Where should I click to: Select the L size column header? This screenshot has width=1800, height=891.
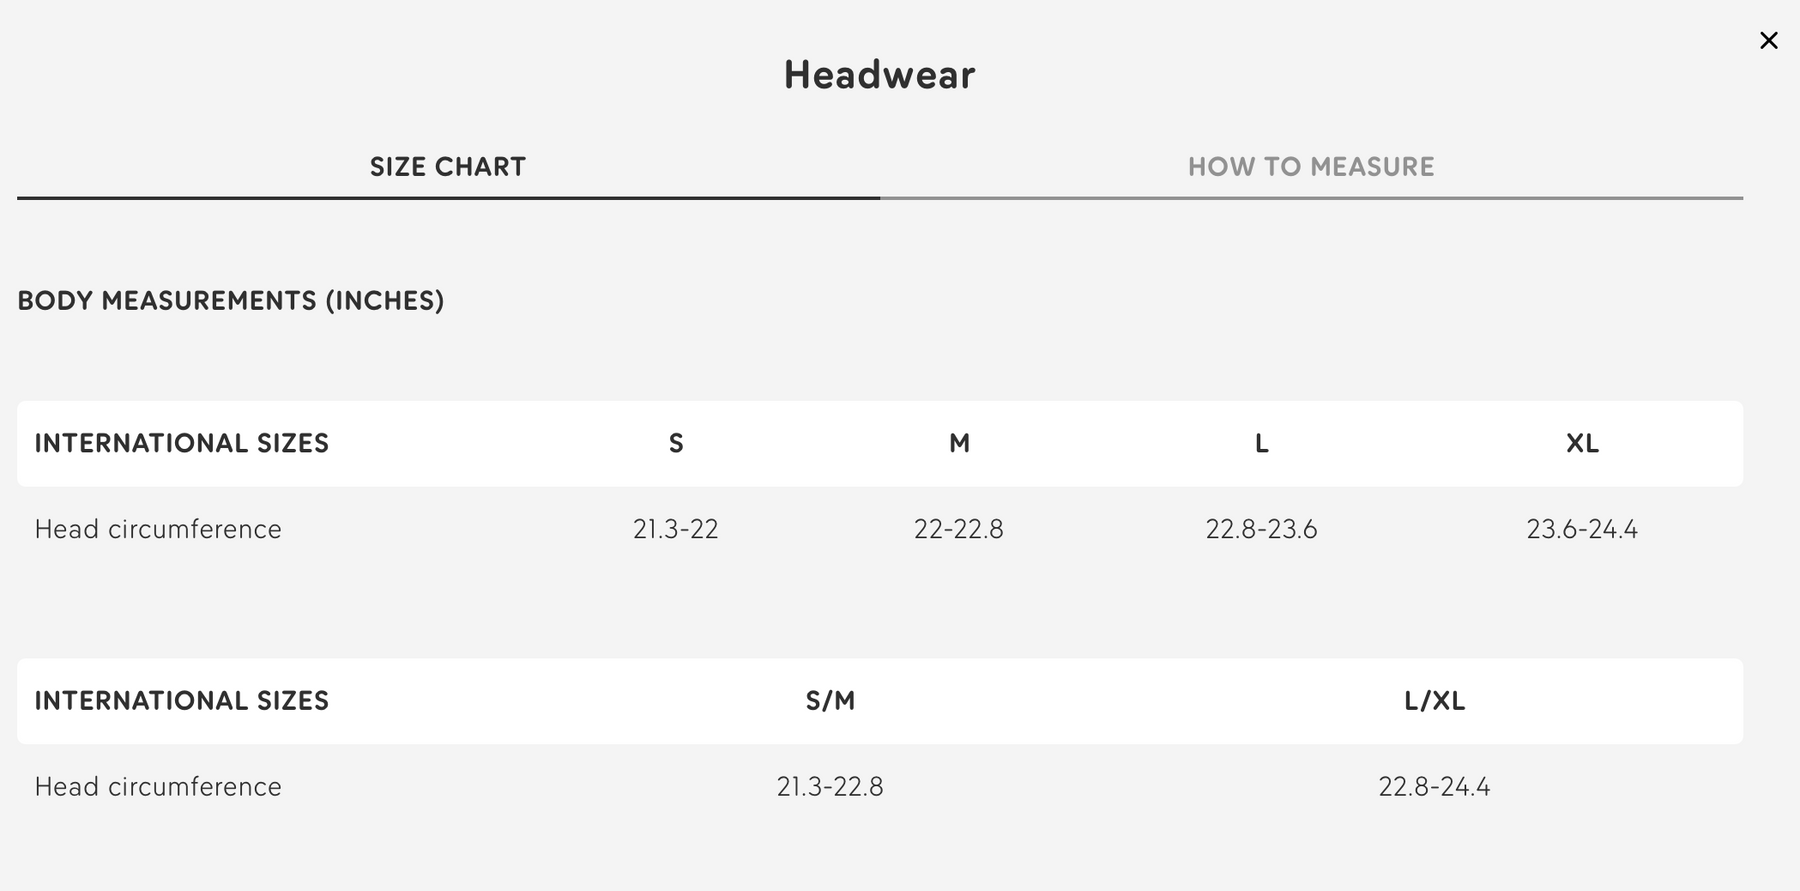tap(1261, 444)
